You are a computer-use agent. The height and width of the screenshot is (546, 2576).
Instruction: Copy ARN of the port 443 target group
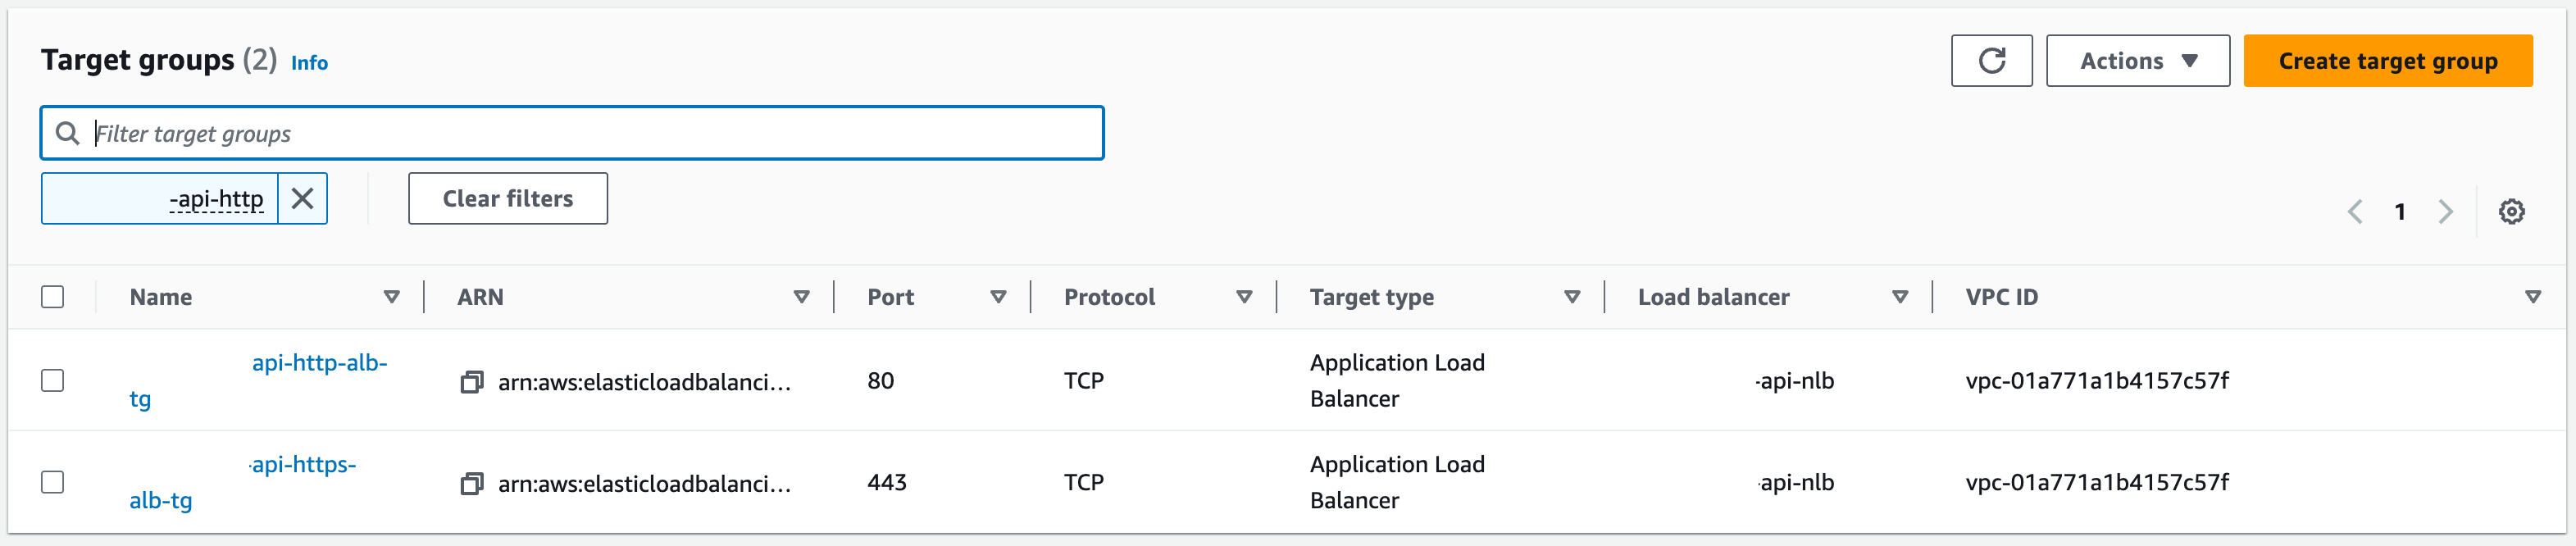tap(471, 484)
